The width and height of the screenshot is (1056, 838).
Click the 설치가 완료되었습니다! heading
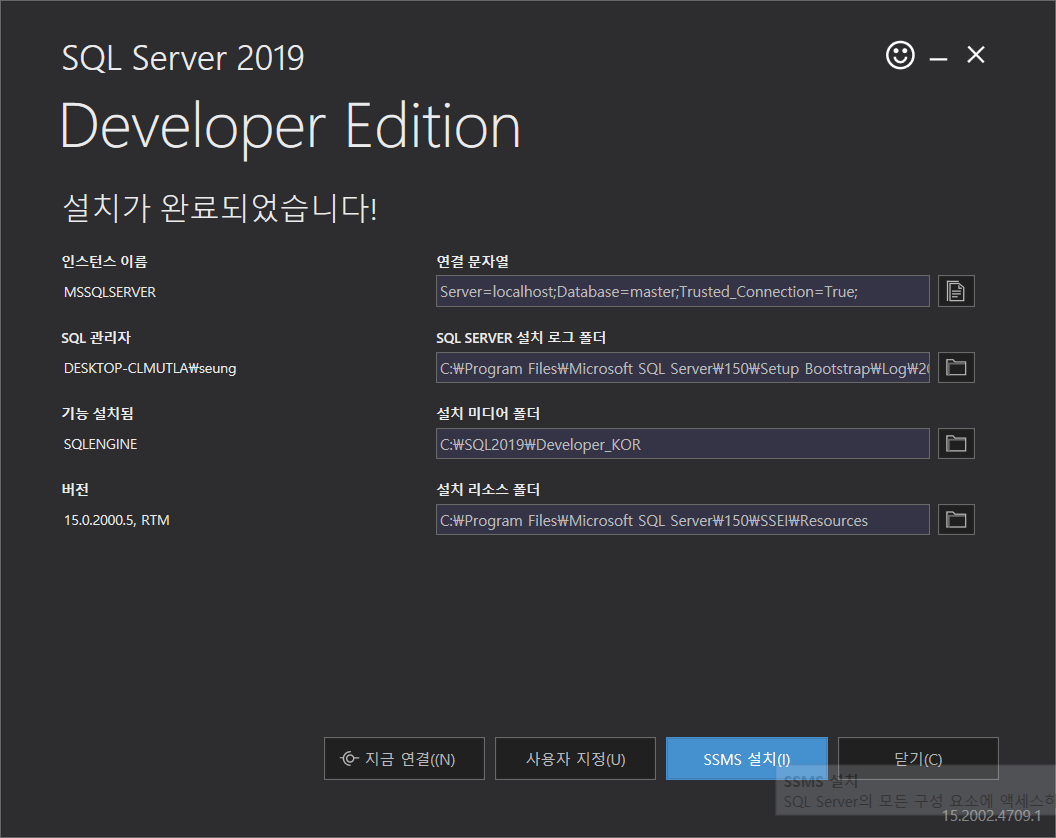coord(220,207)
